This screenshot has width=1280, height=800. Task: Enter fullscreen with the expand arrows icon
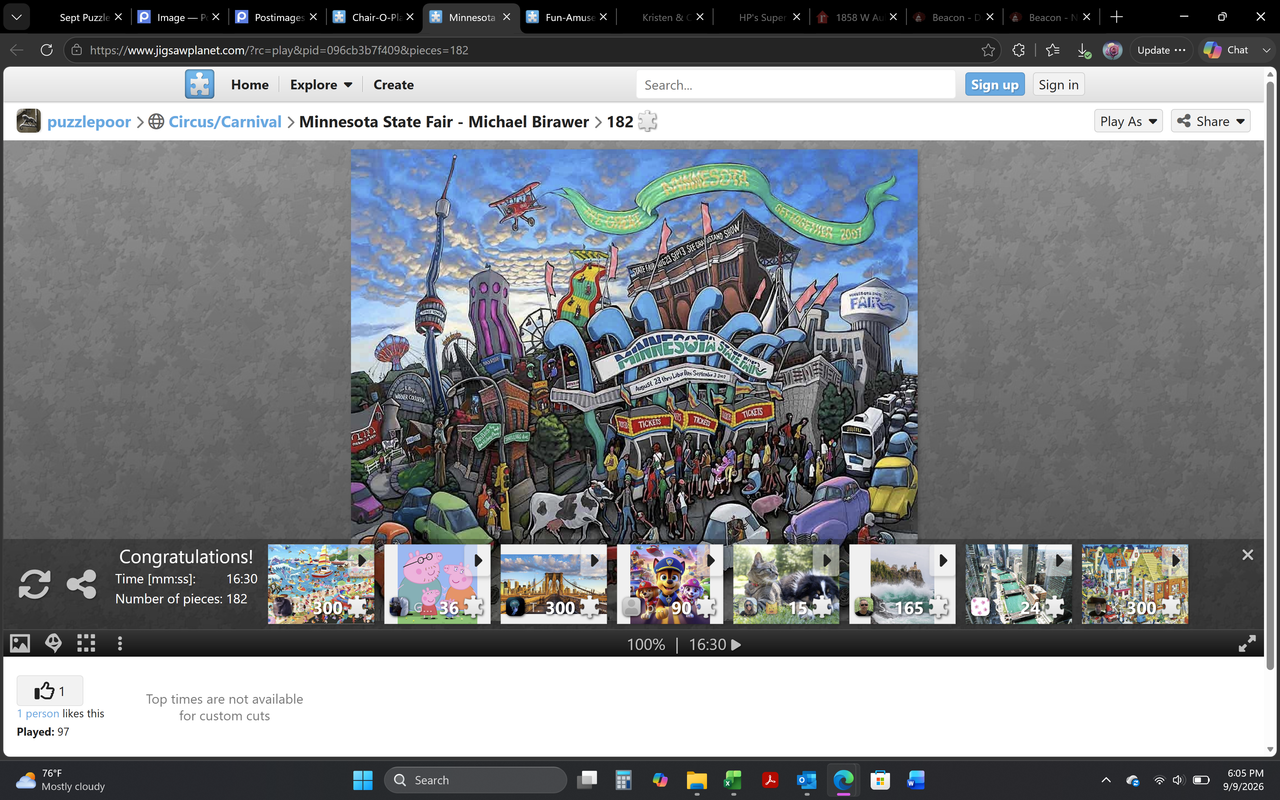(x=1247, y=644)
